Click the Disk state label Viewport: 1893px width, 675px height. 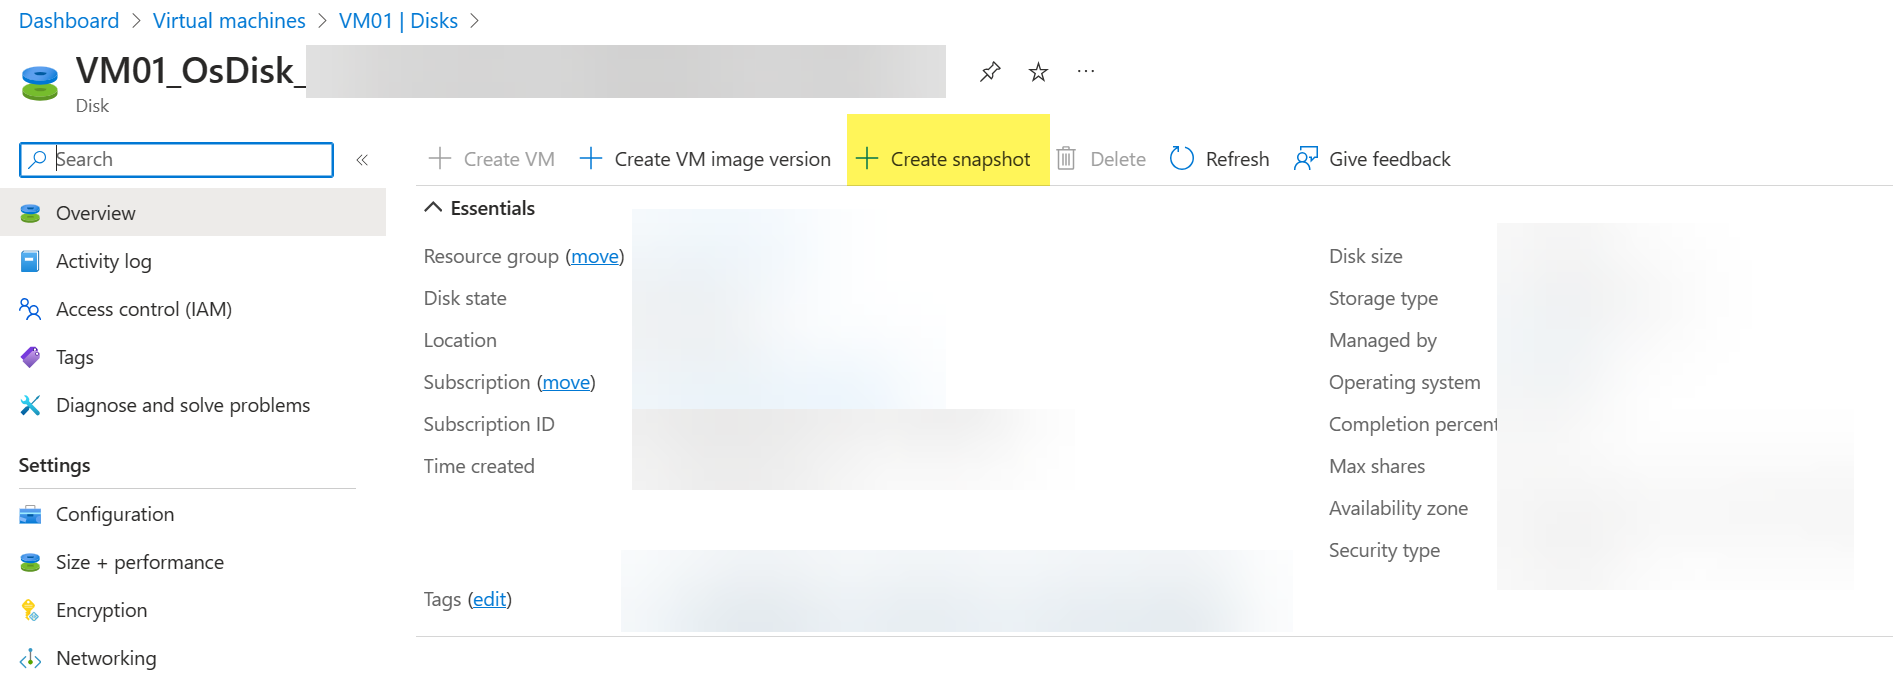point(465,299)
